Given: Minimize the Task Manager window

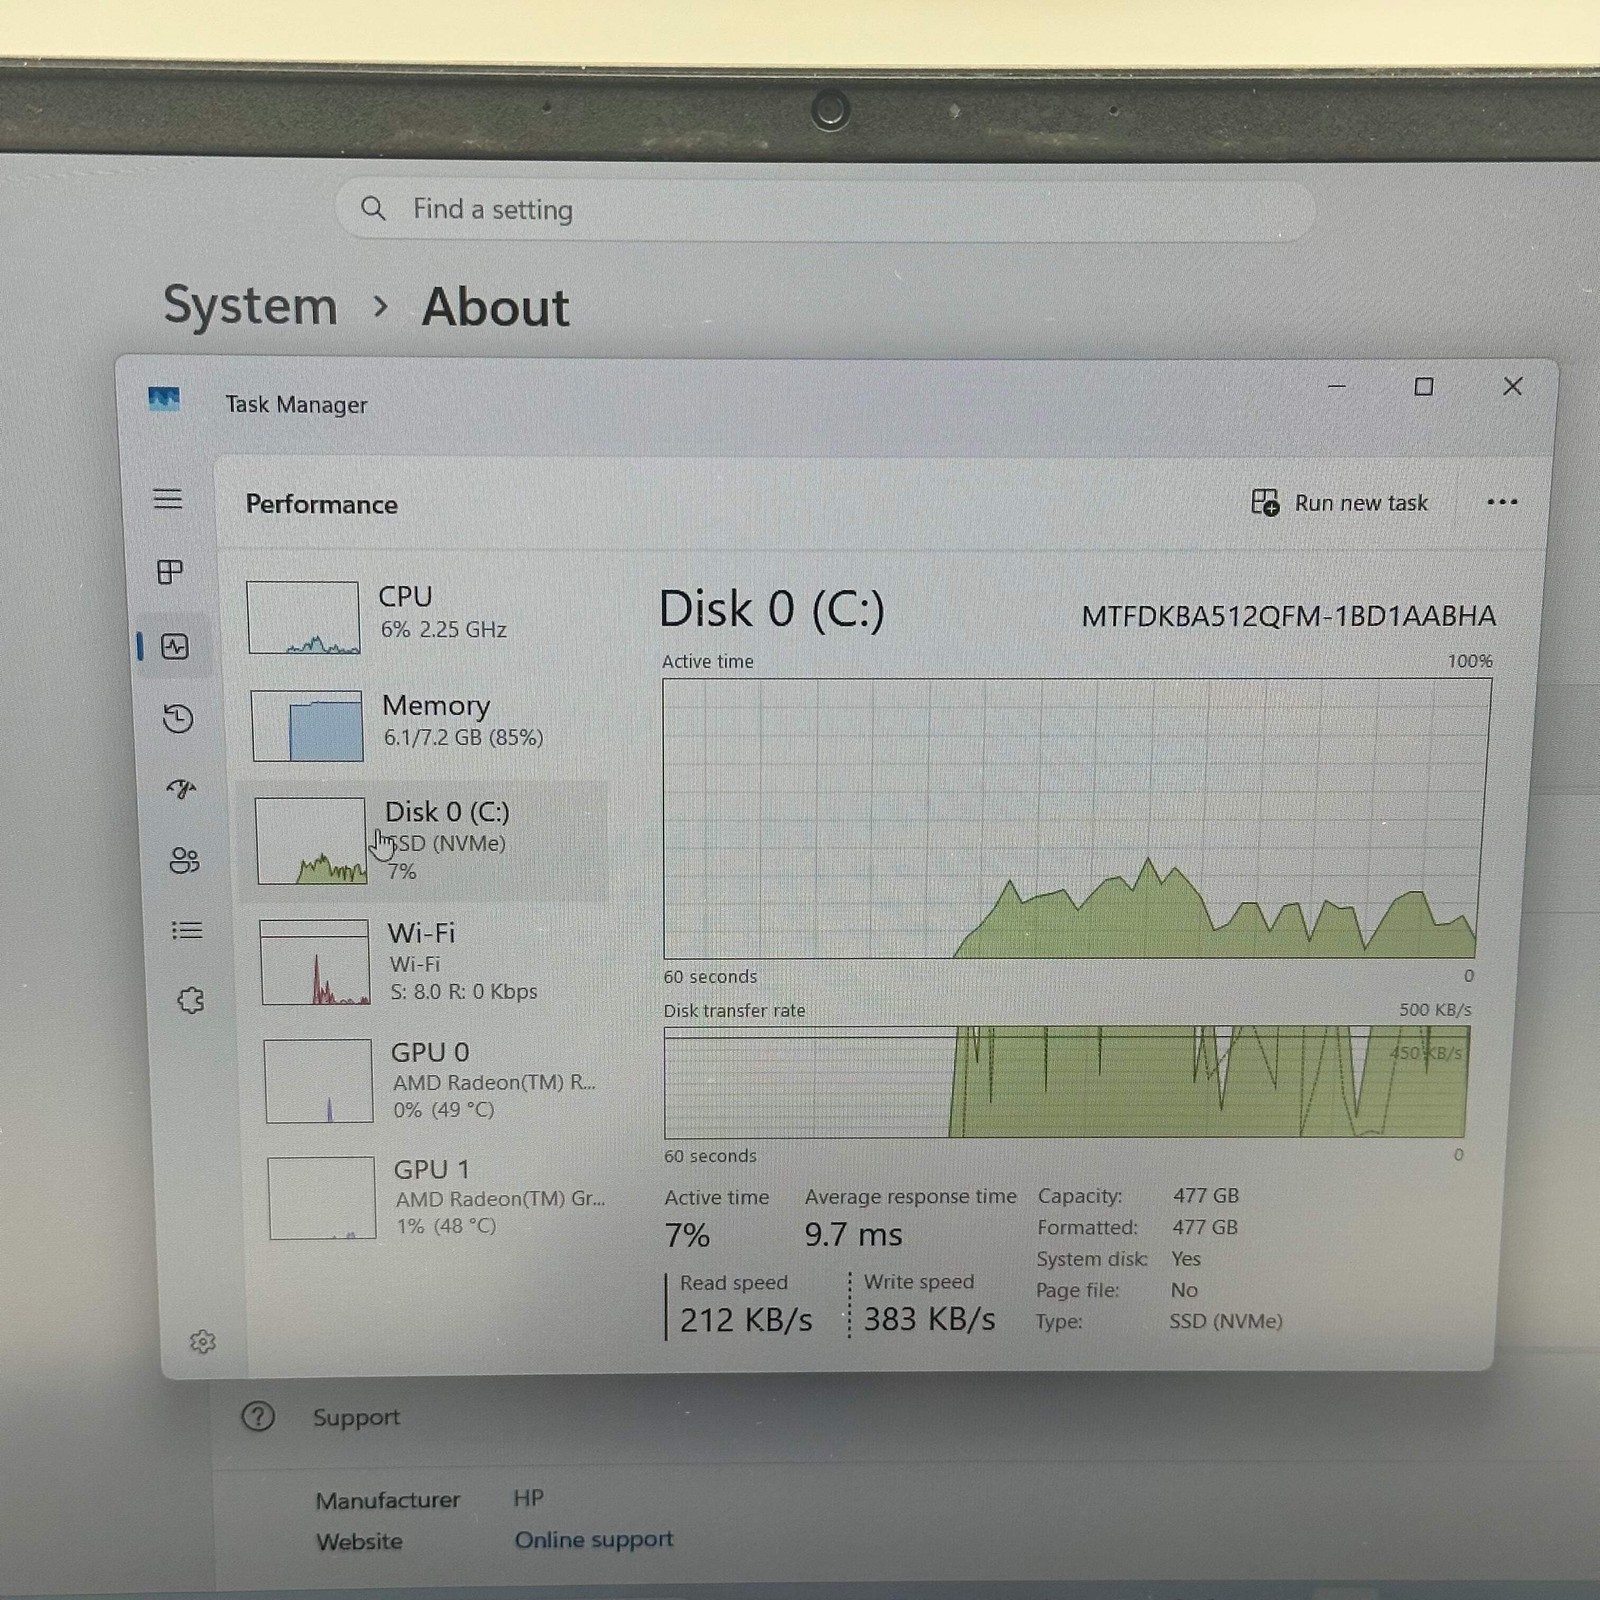Looking at the screenshot, I should tap(1336, 386).
